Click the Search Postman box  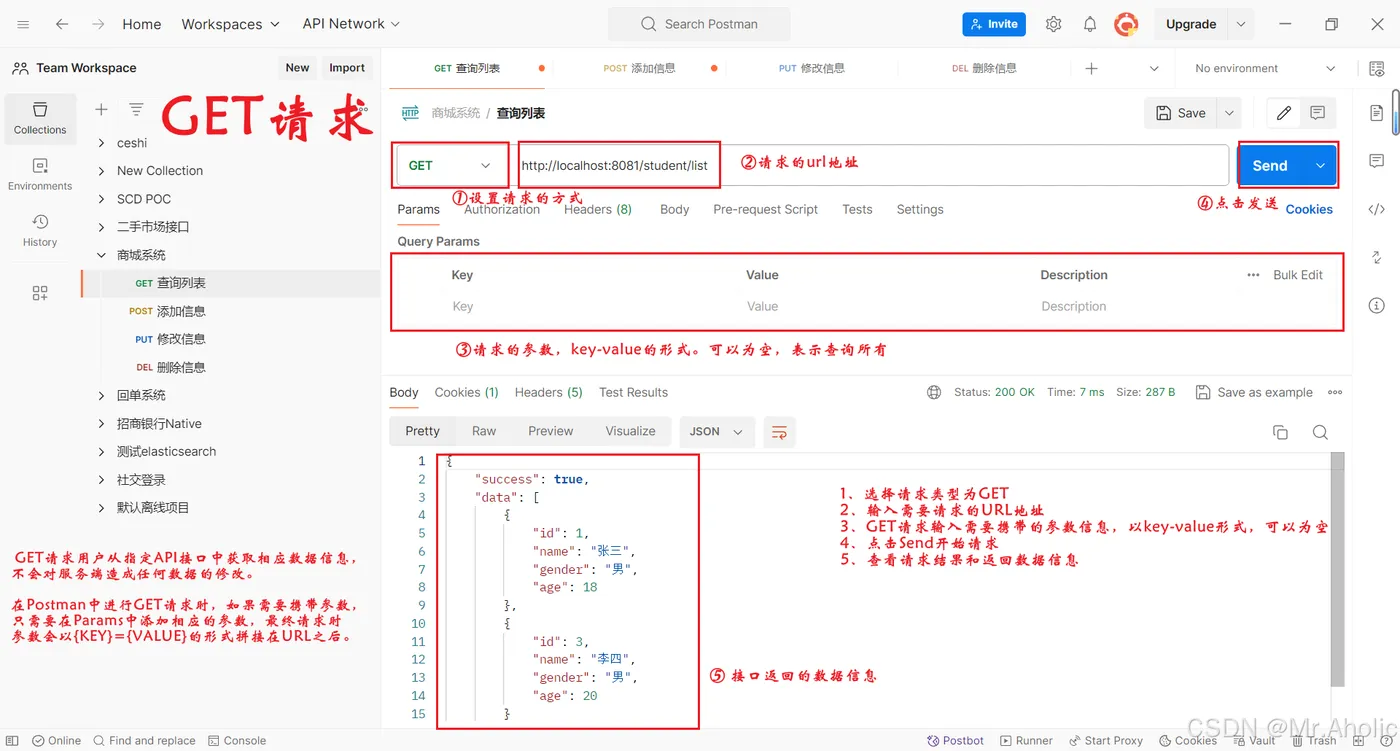click(x=699, y=24)
